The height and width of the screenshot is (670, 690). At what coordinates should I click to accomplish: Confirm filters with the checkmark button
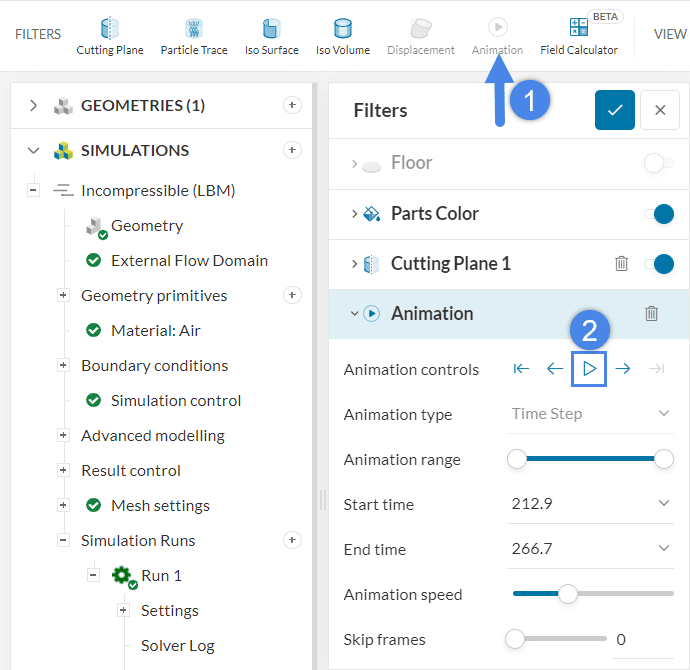coord(614,110)
